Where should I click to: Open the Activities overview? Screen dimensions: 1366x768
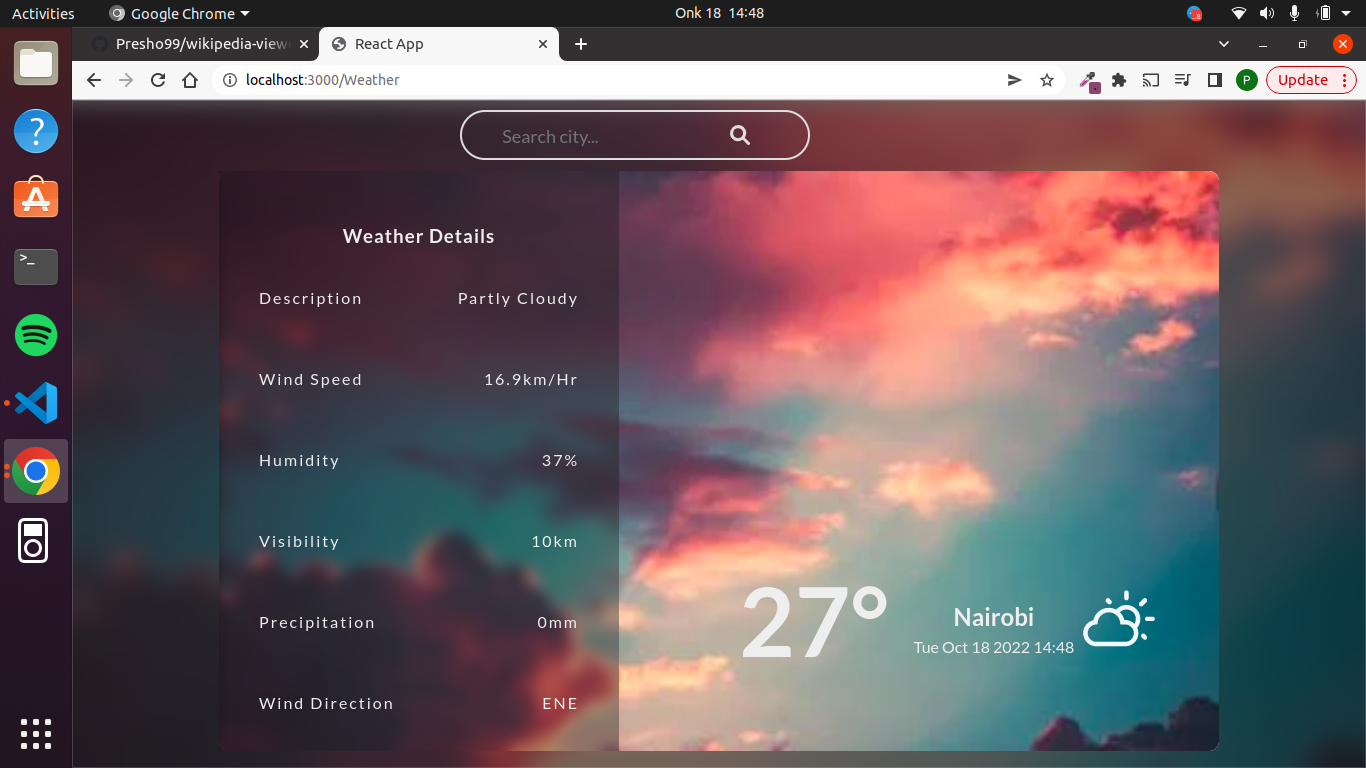pos(41,13)
